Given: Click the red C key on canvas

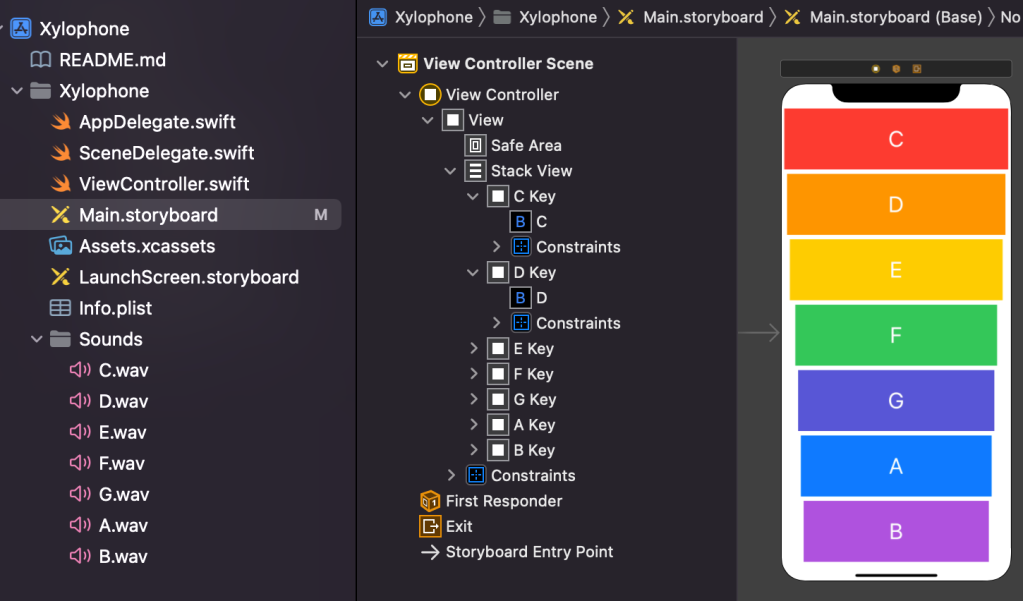Looking at the screenshot, I should tap(895, 139).
